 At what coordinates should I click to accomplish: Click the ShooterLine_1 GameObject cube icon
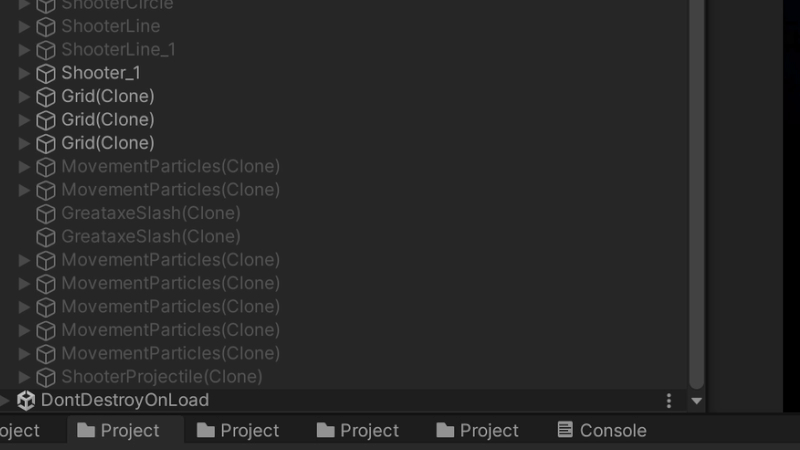tap(46, 50)
